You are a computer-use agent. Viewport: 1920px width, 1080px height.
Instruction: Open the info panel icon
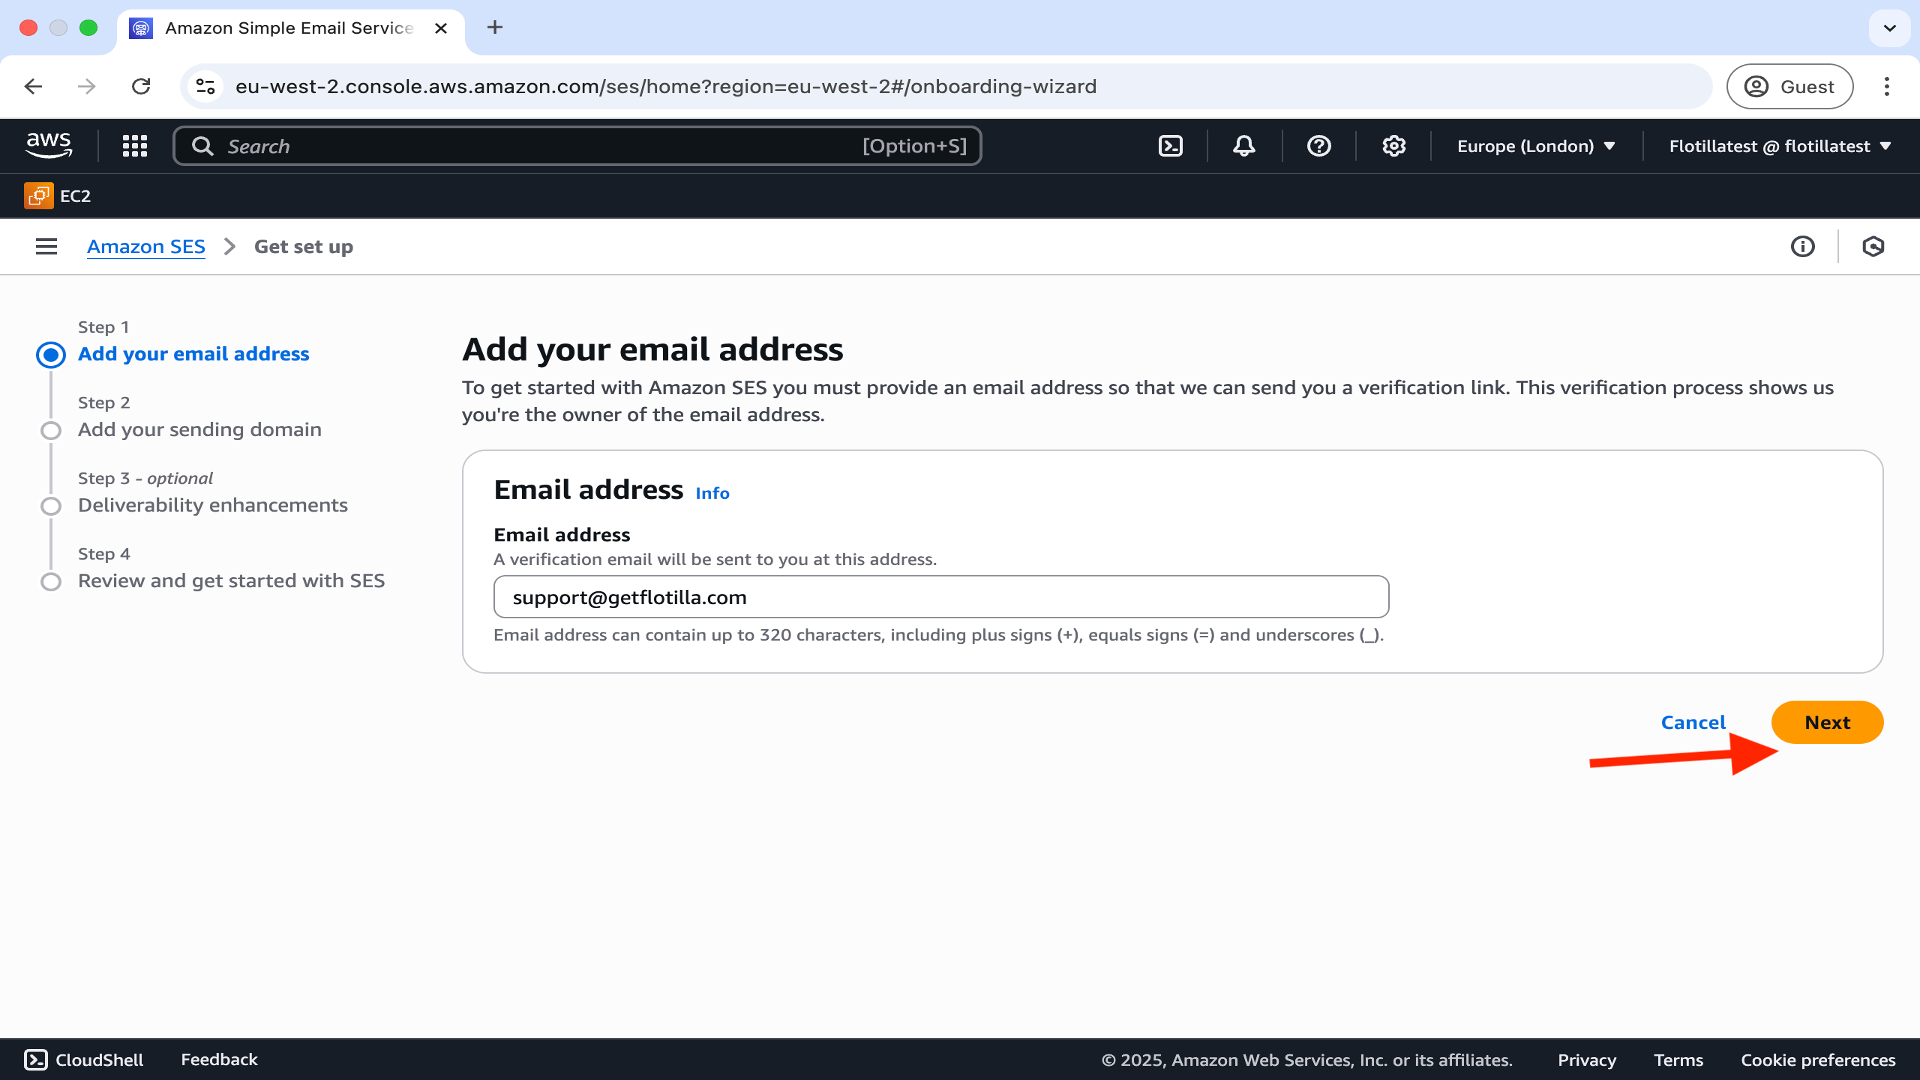point(1802,246)
